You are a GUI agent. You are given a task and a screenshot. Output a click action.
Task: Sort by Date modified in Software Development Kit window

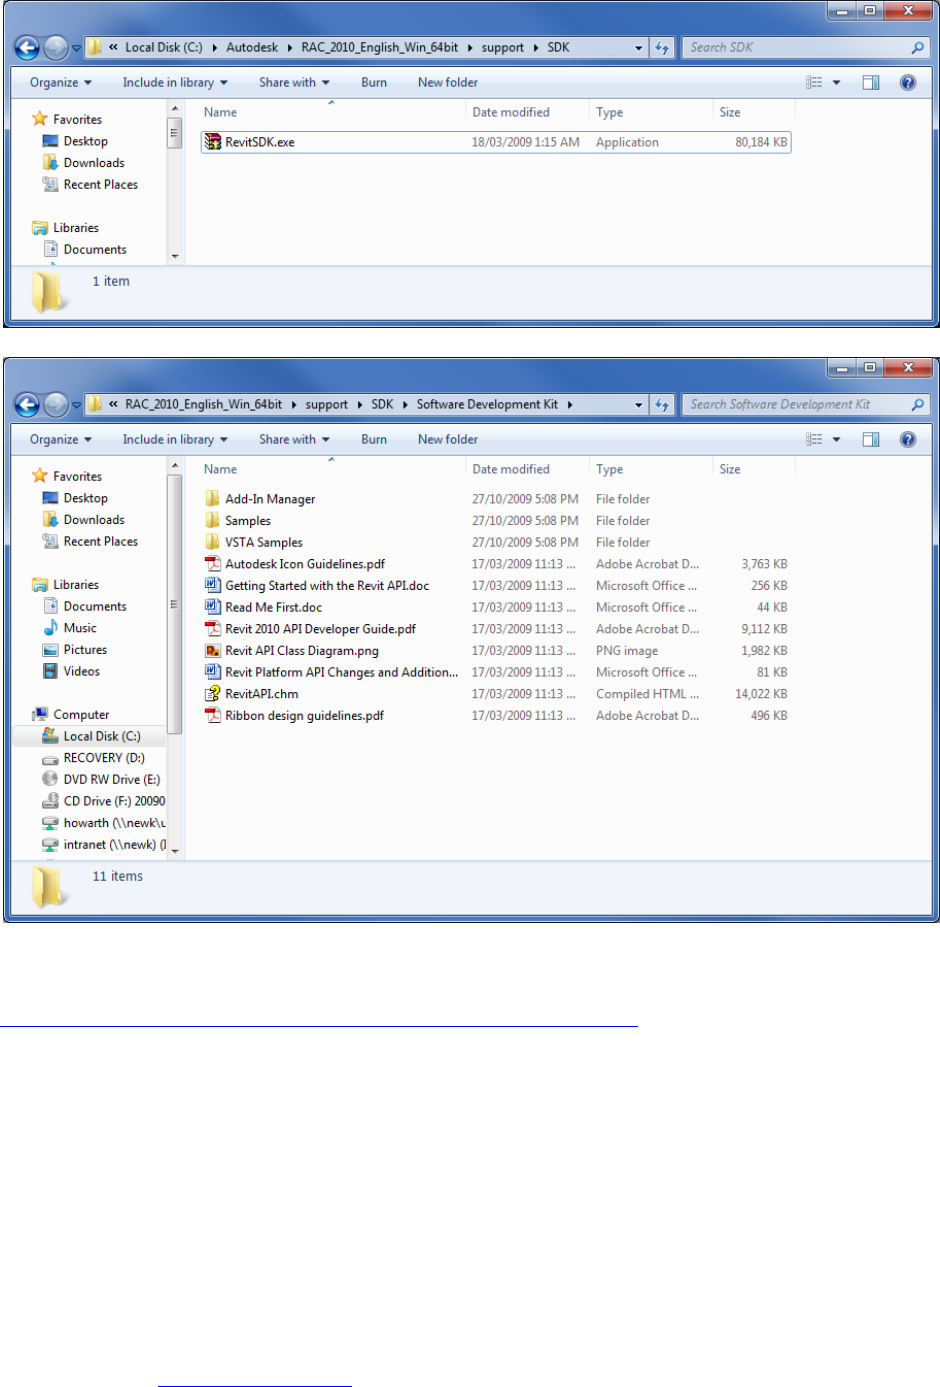(511, 469)
